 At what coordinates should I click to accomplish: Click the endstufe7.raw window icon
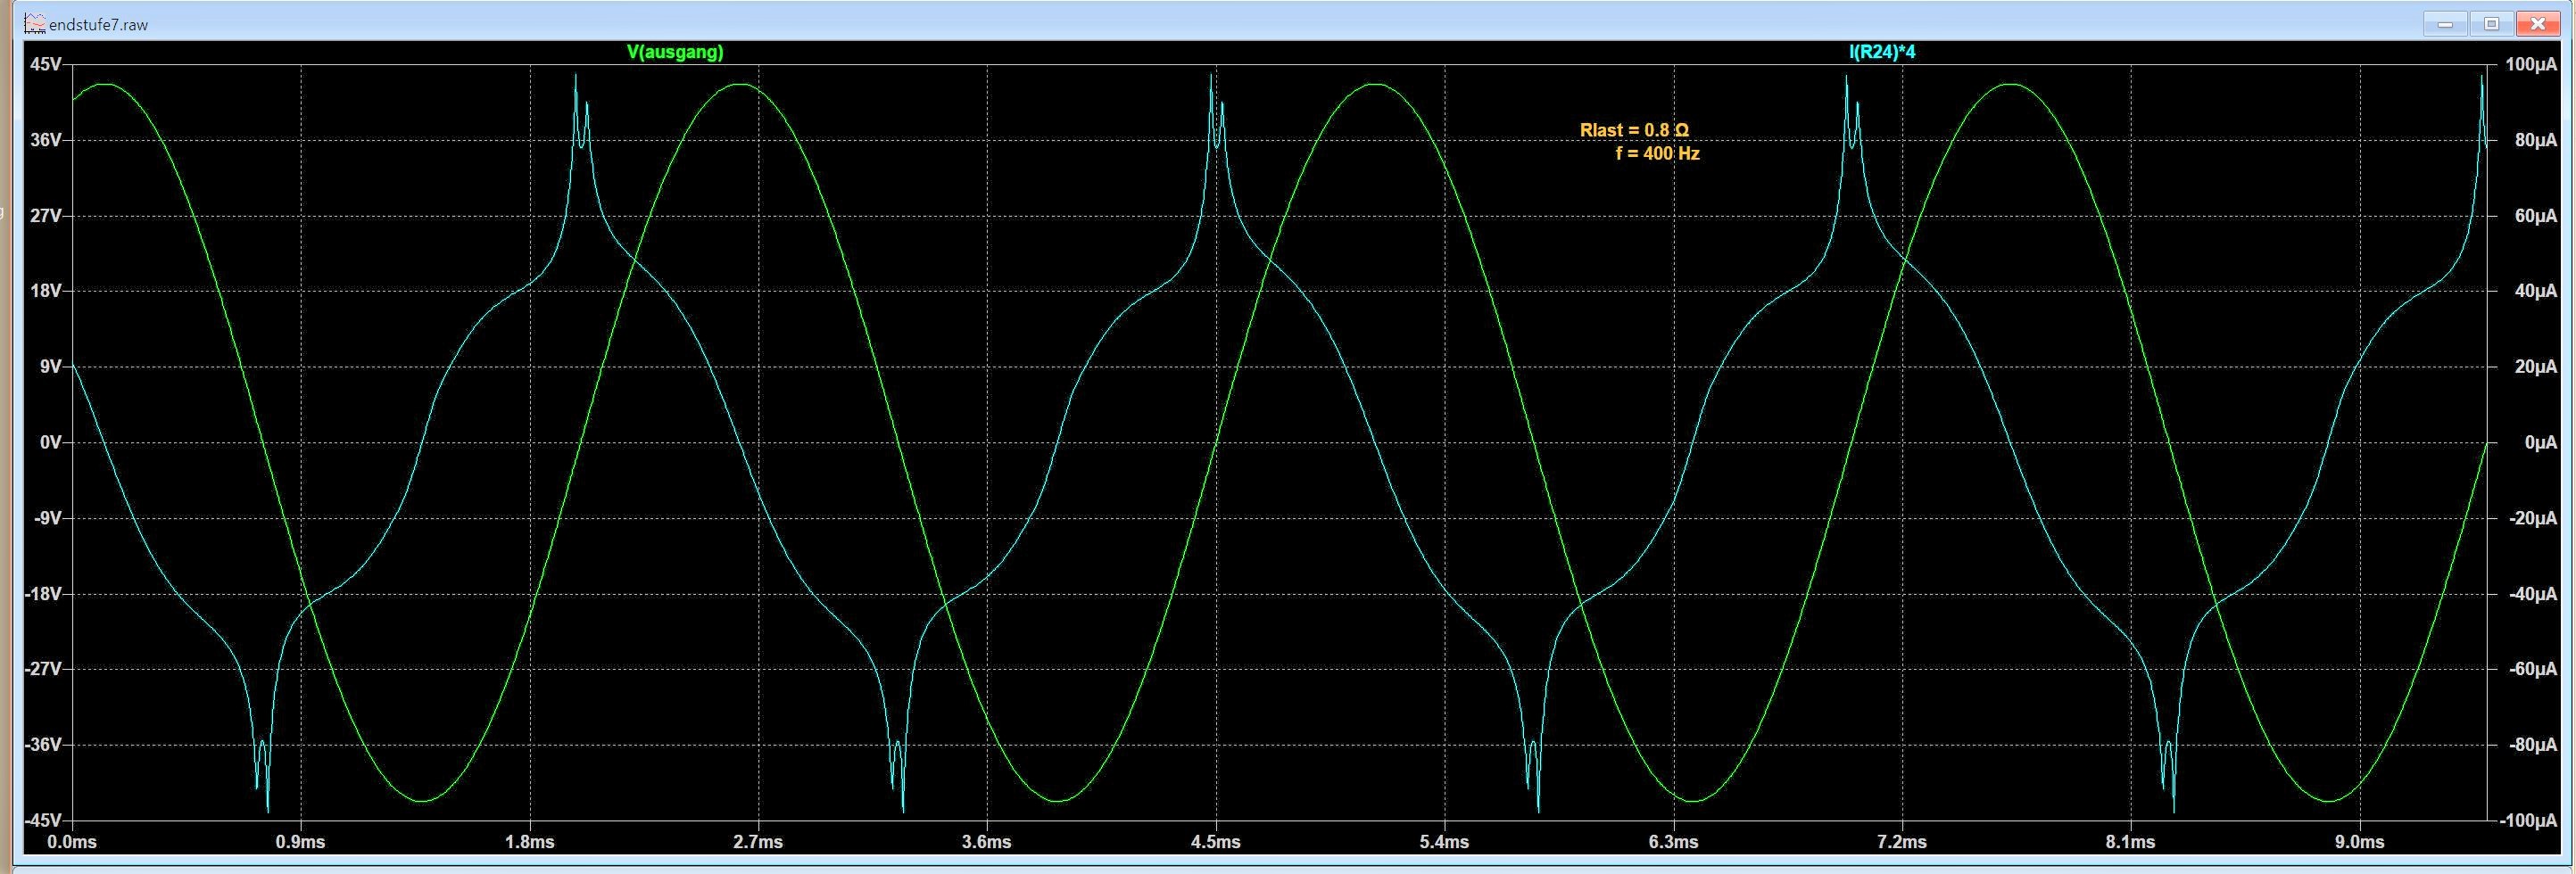[35, 23]
